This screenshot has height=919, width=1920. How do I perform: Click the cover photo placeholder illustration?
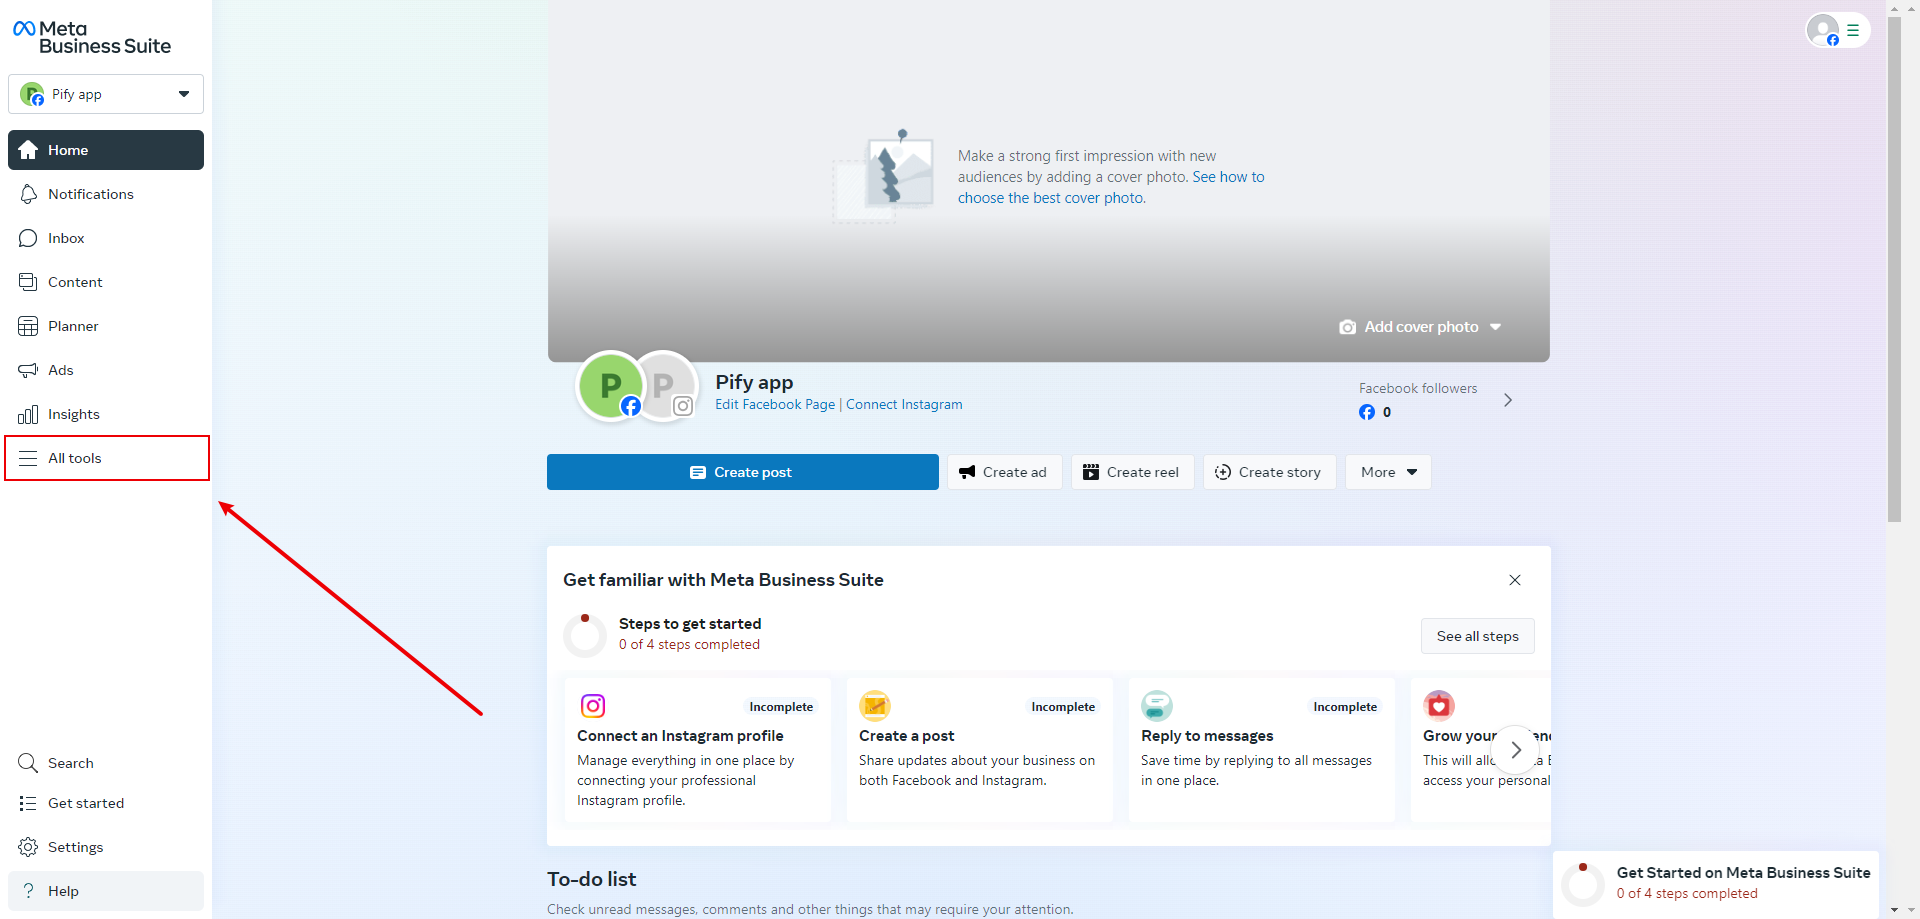click(x=884, y=175)
